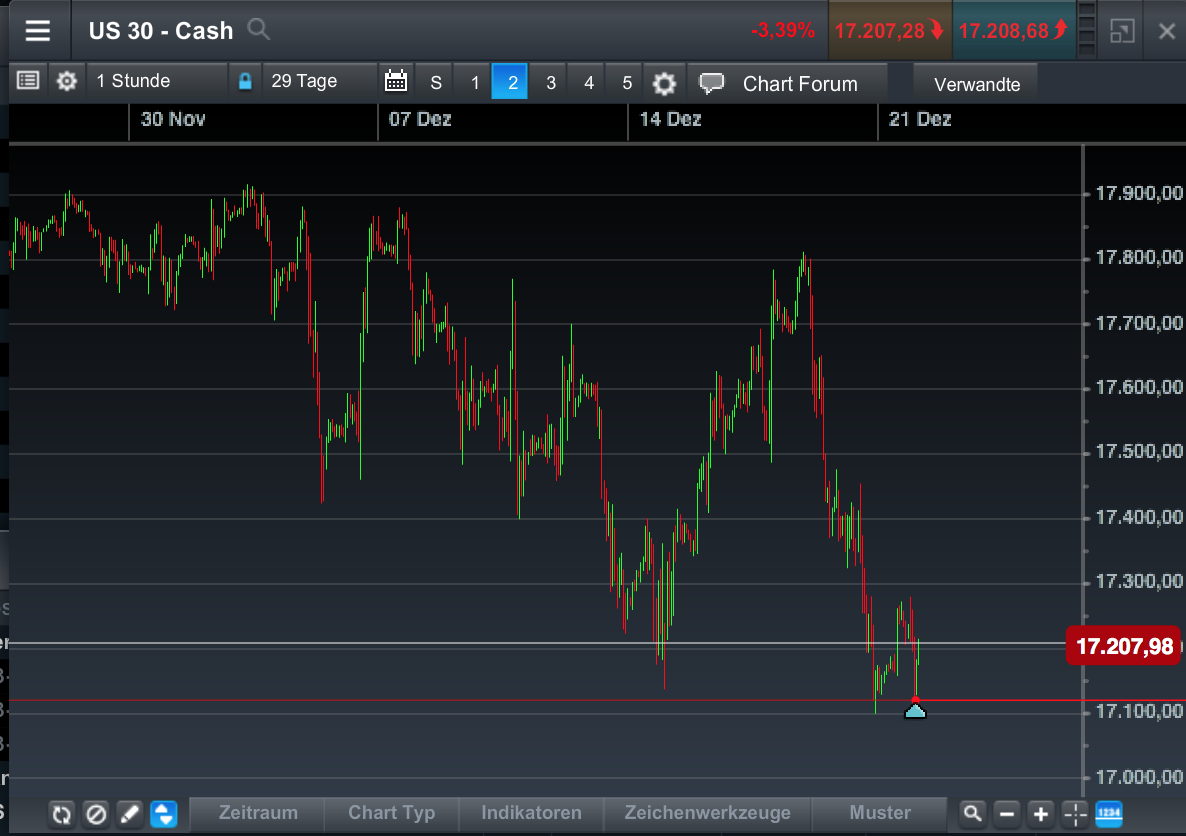Viewport: 1186px width, 836px height.
Task: Toggle the blue 1234 price display icon
Action: 1109,814
